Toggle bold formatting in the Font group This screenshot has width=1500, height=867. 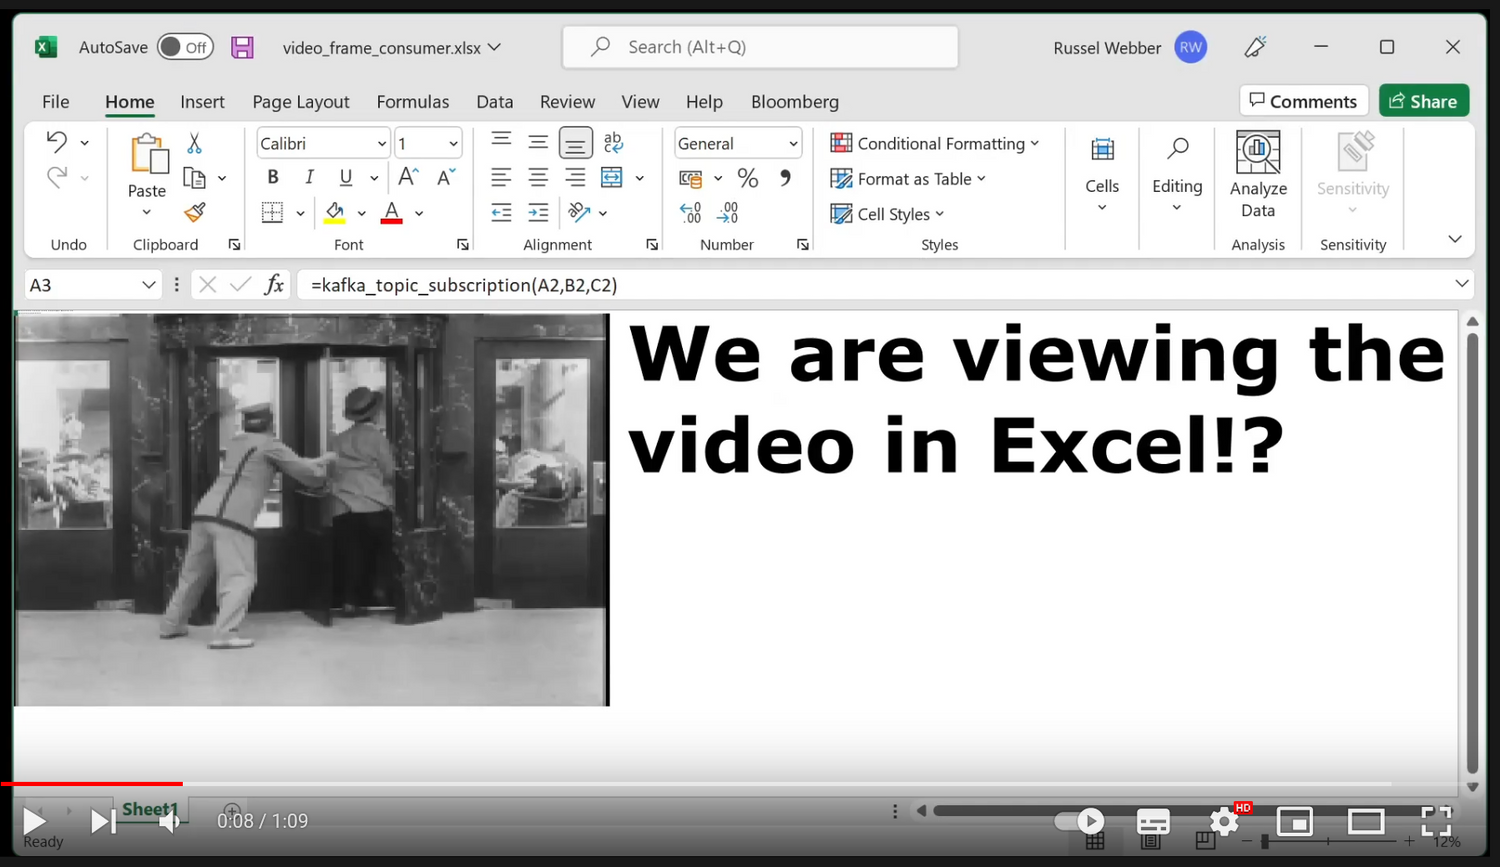tap(272, 177)
